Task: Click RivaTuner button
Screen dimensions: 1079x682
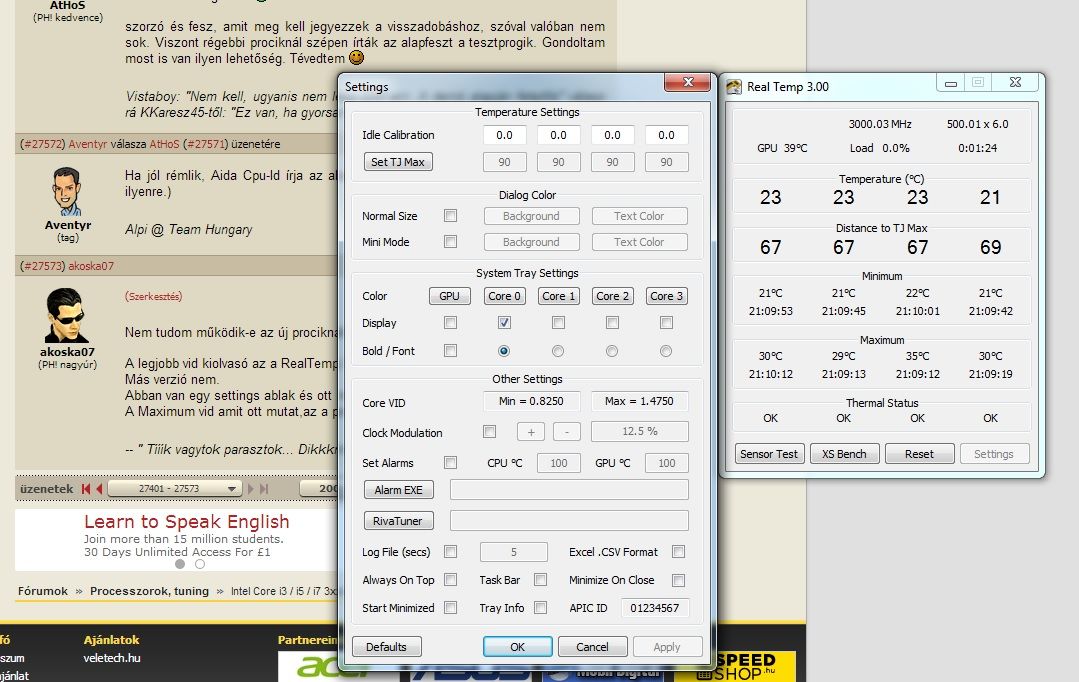Action: (398, 521)
